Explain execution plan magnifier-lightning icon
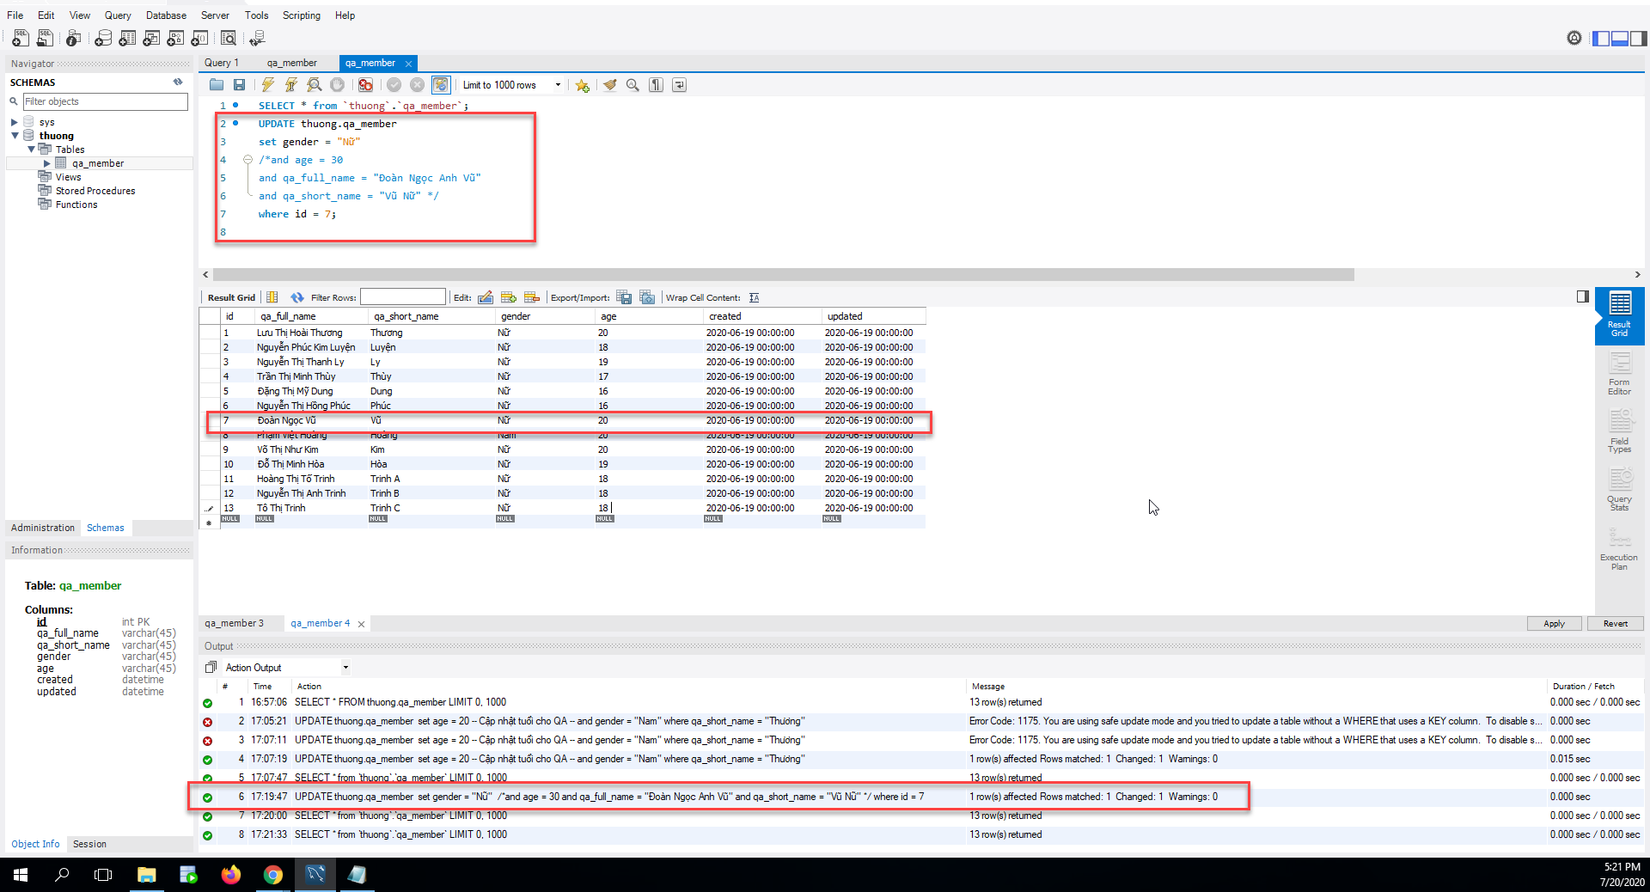 tap(314, 85)
